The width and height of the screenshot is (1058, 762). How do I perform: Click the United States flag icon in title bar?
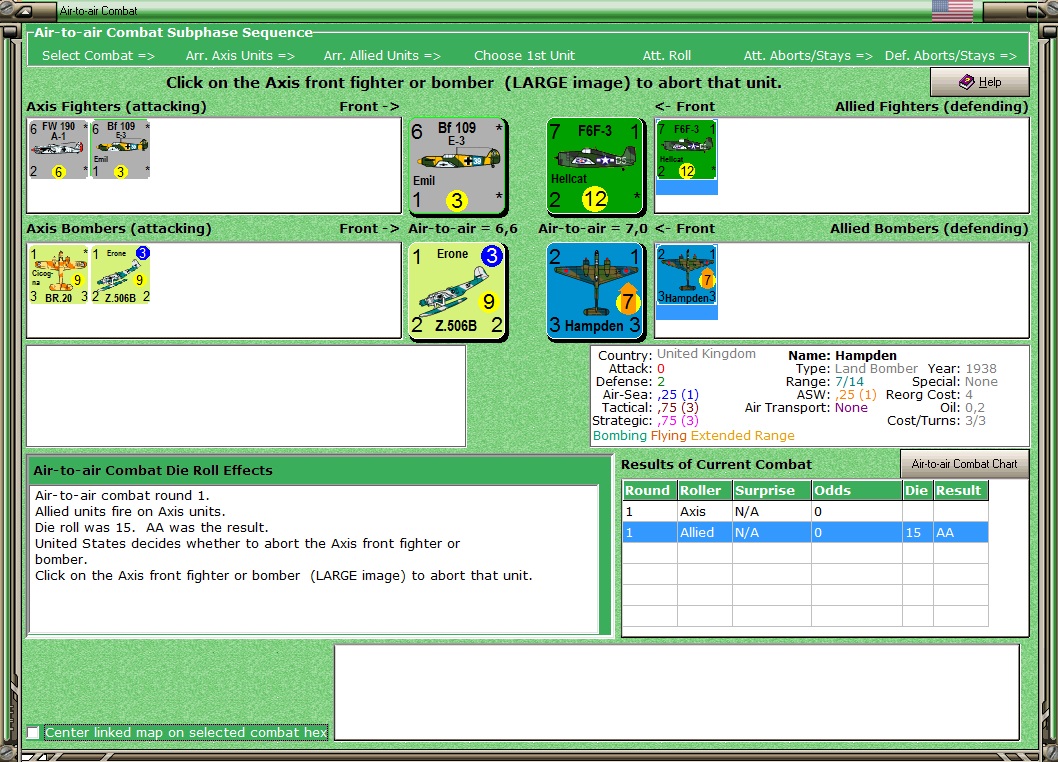click(x=952, y=11)
